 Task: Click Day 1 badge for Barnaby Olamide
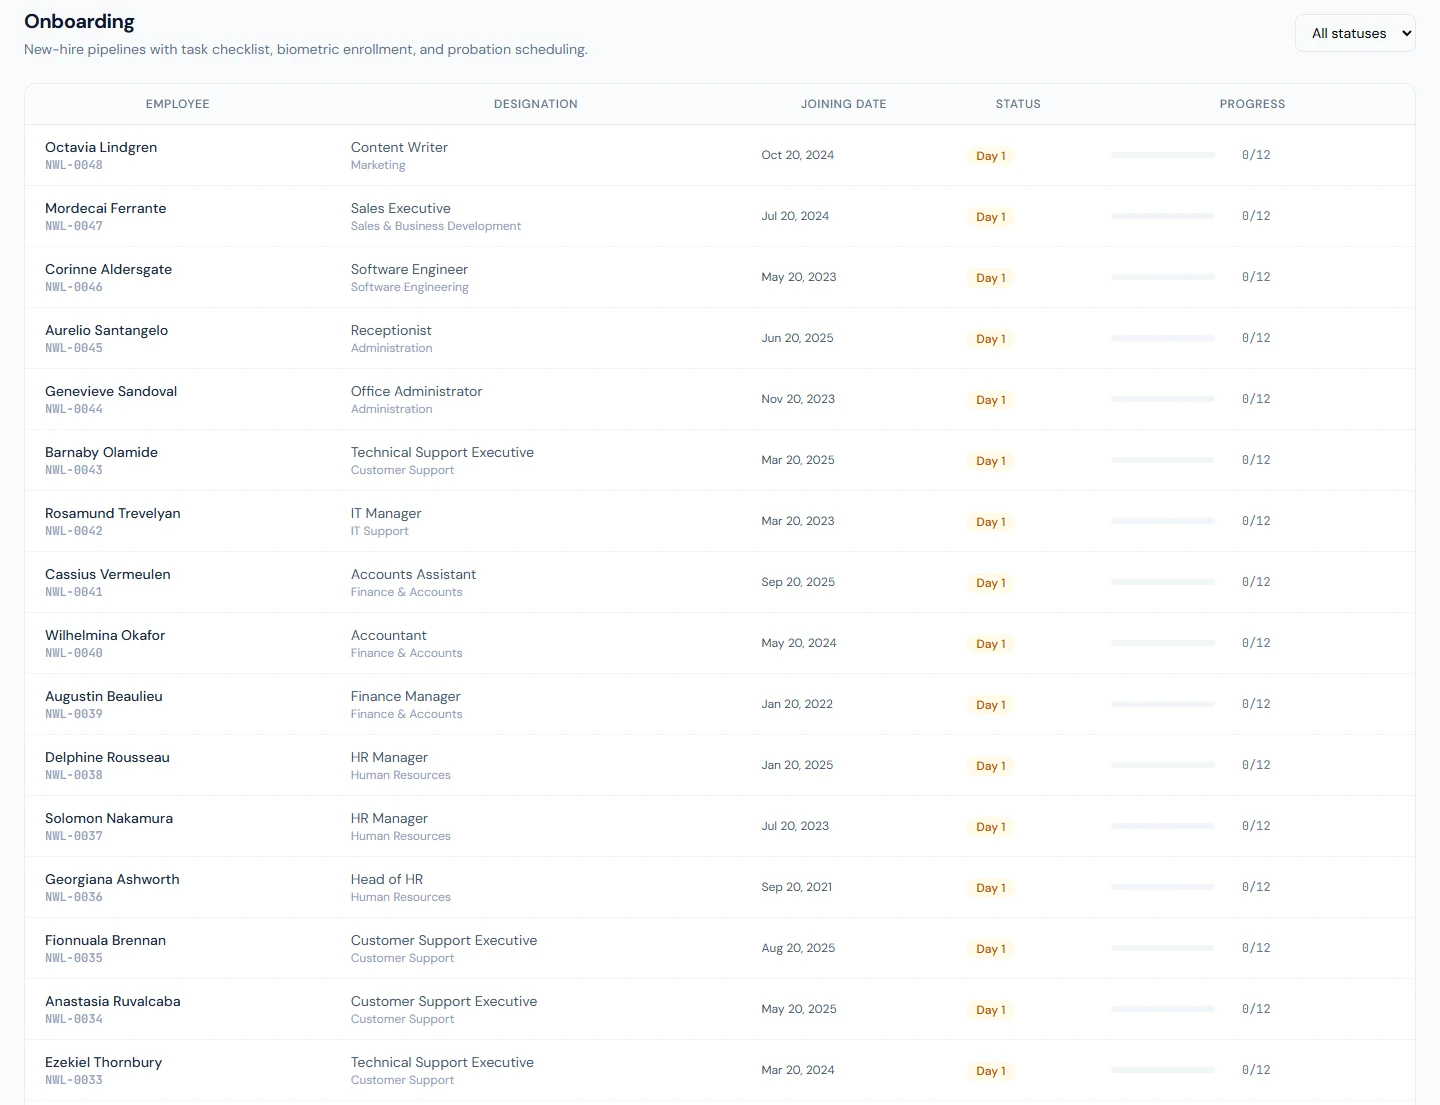991,461
